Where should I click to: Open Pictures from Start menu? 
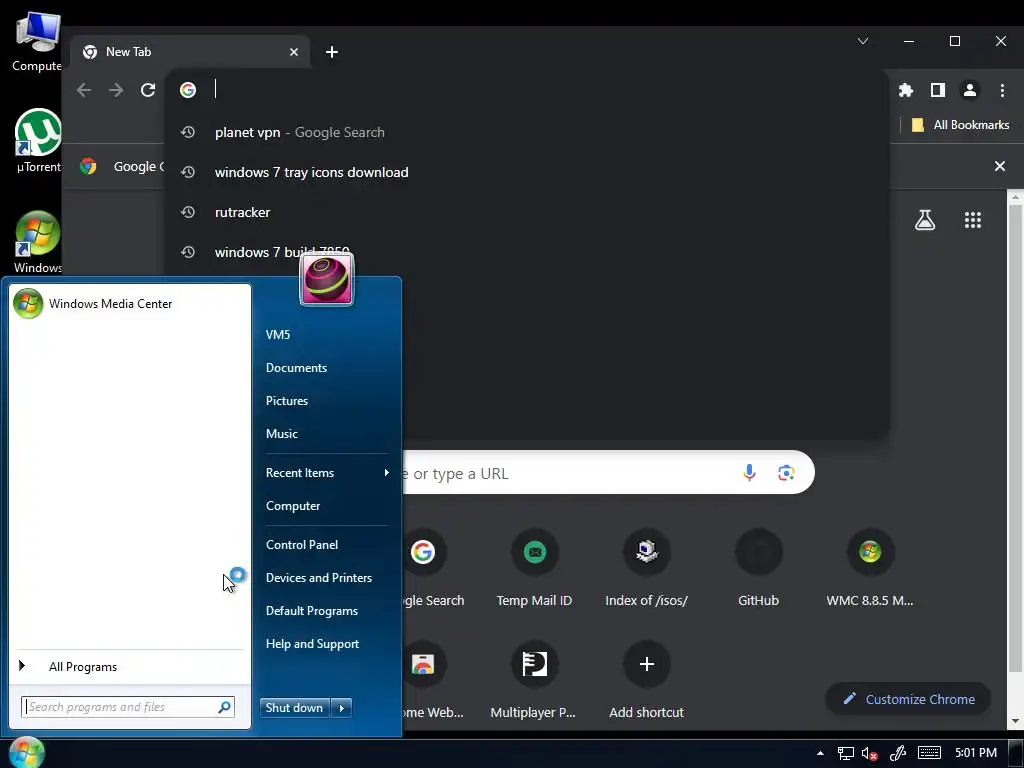[287, 400]
